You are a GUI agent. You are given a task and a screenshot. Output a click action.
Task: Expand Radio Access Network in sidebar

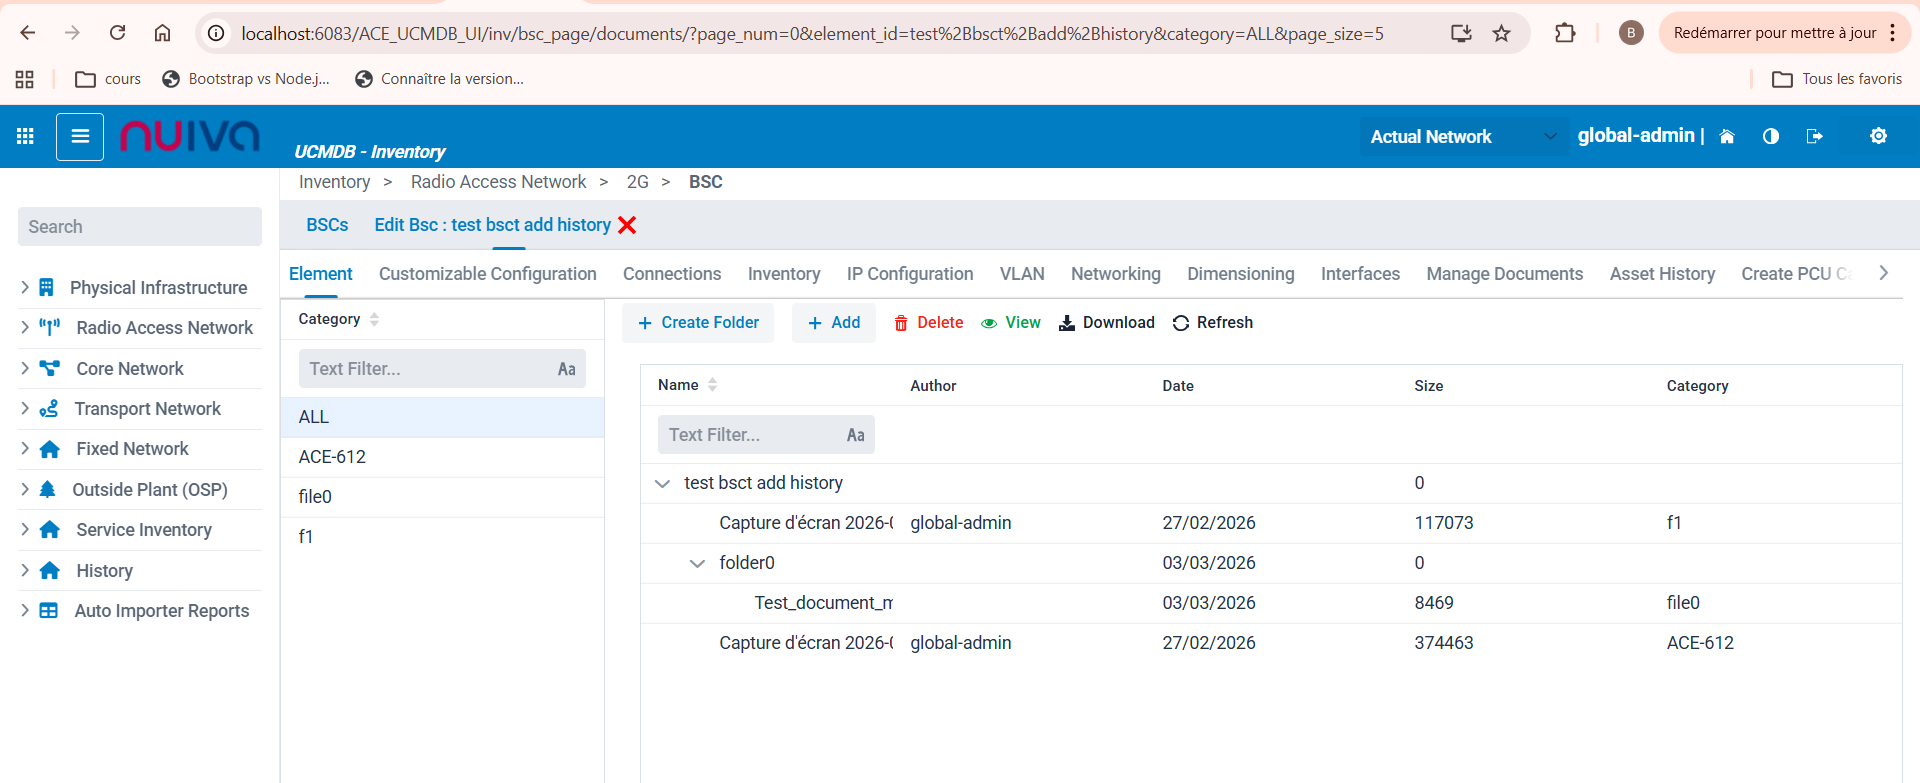pyautogui.click(x=25, y=328)
